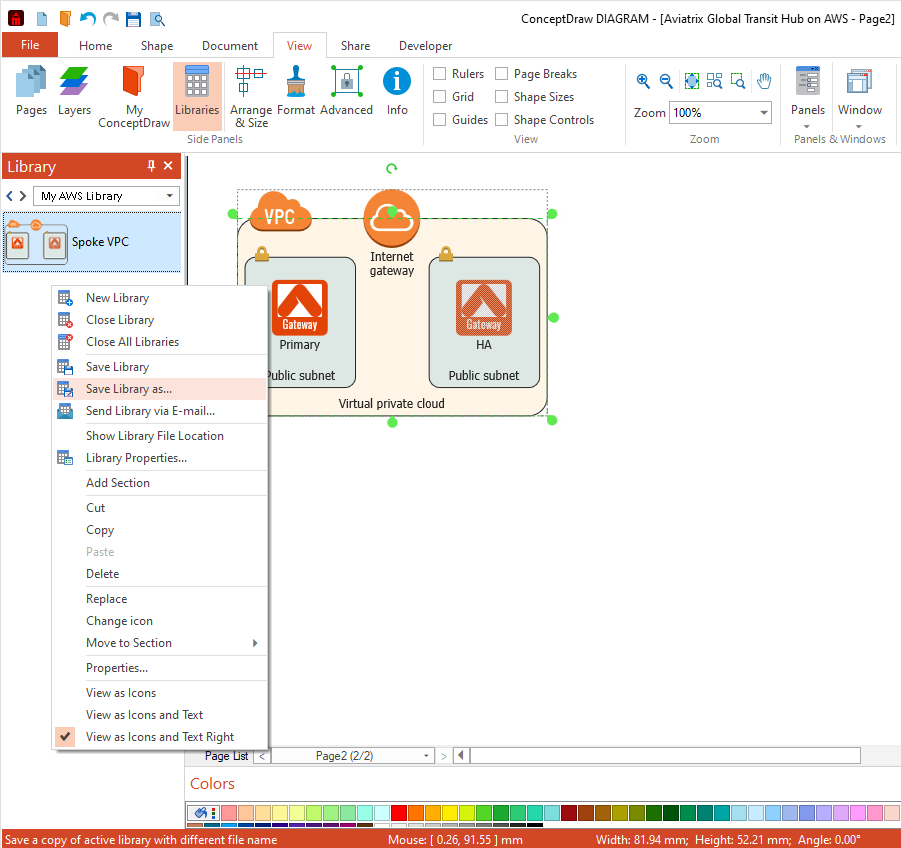Open the Layers panel
The image size is (901, 848).
(74, 91)
